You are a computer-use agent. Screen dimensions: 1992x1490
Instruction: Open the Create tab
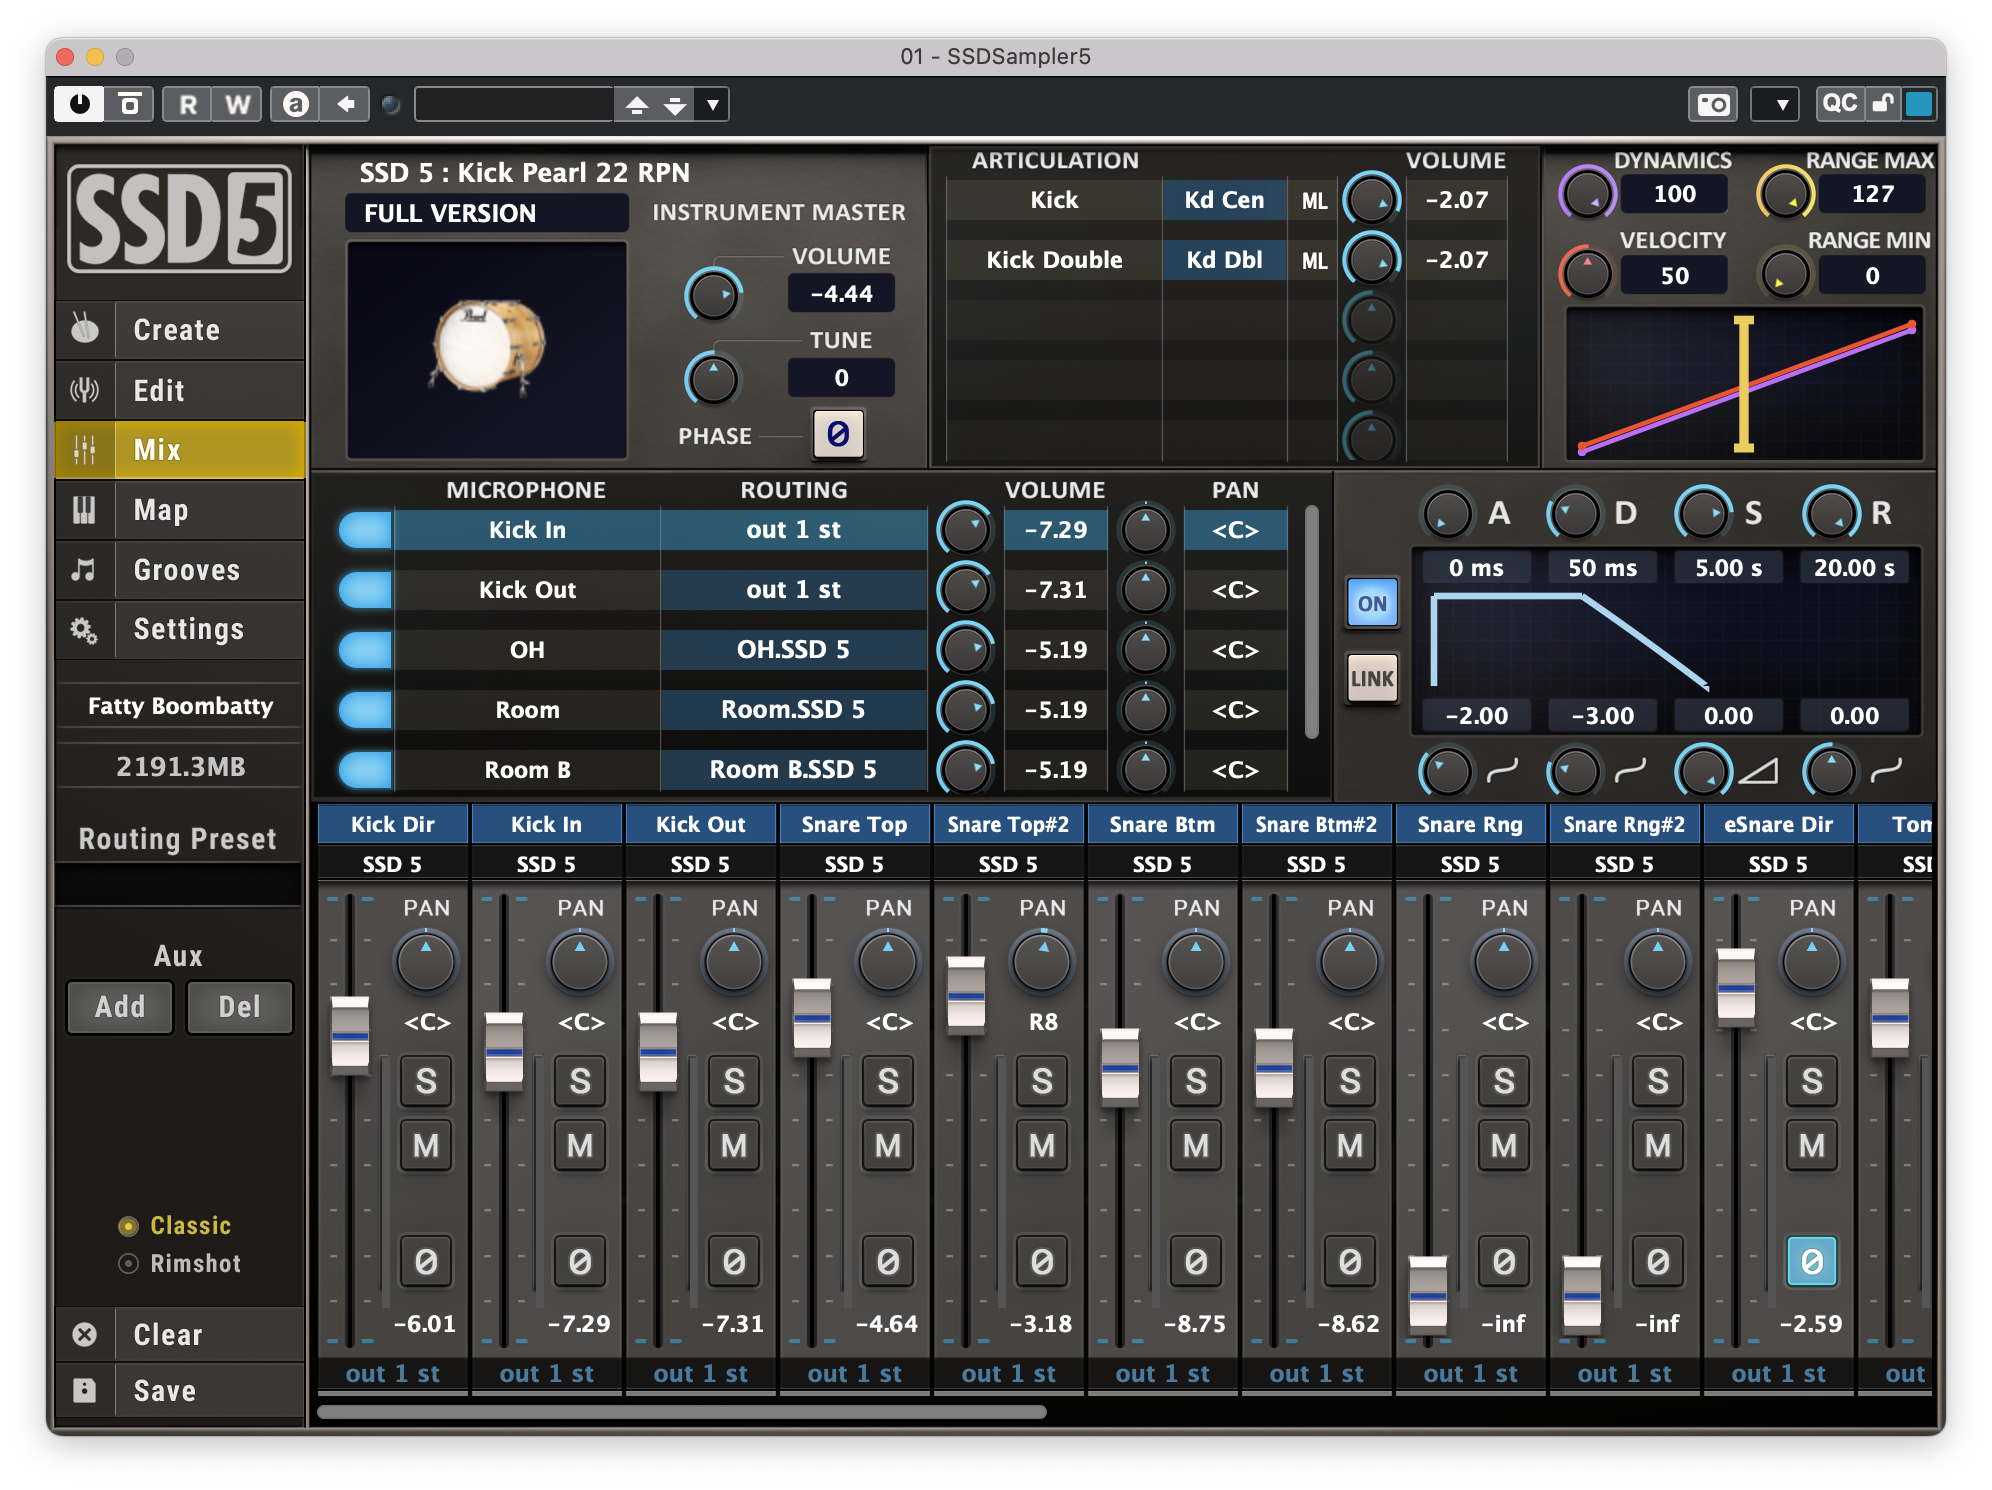180,330
